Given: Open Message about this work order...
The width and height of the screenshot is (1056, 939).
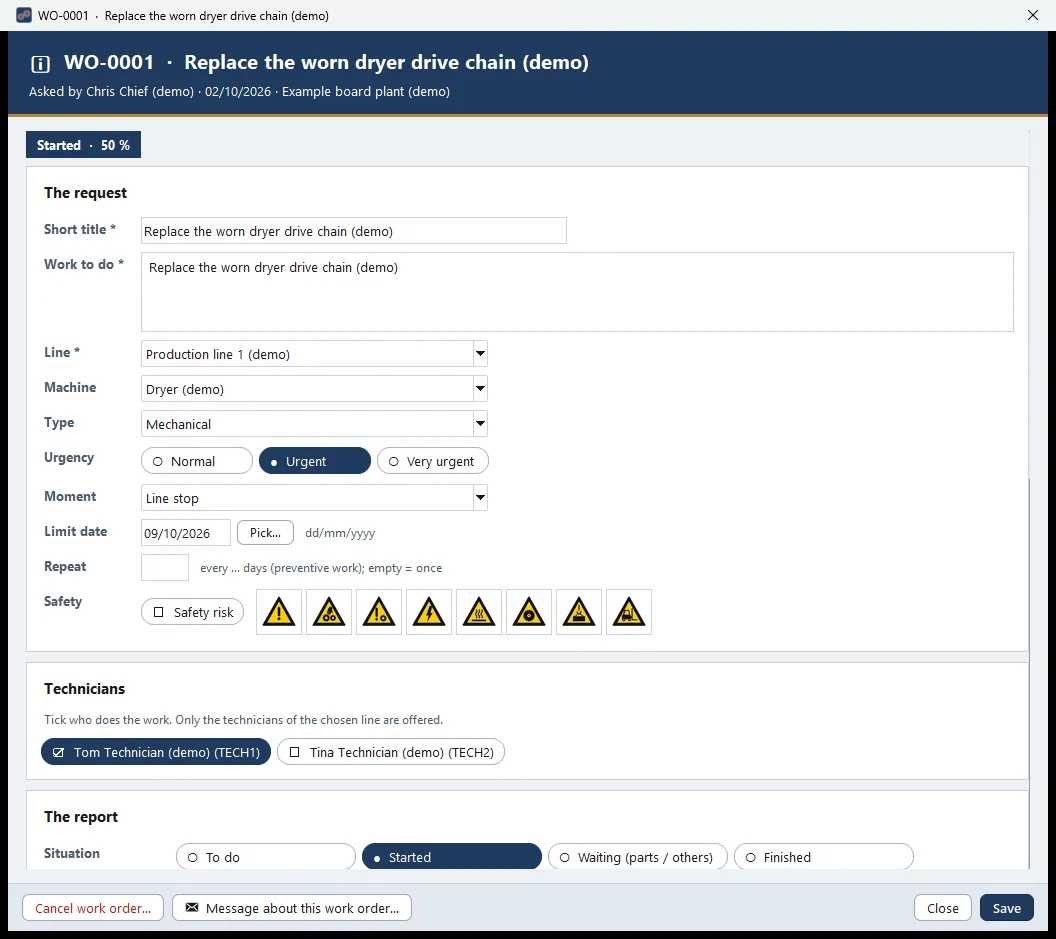Looking at the screenshot, I should (x=292, y=907).
